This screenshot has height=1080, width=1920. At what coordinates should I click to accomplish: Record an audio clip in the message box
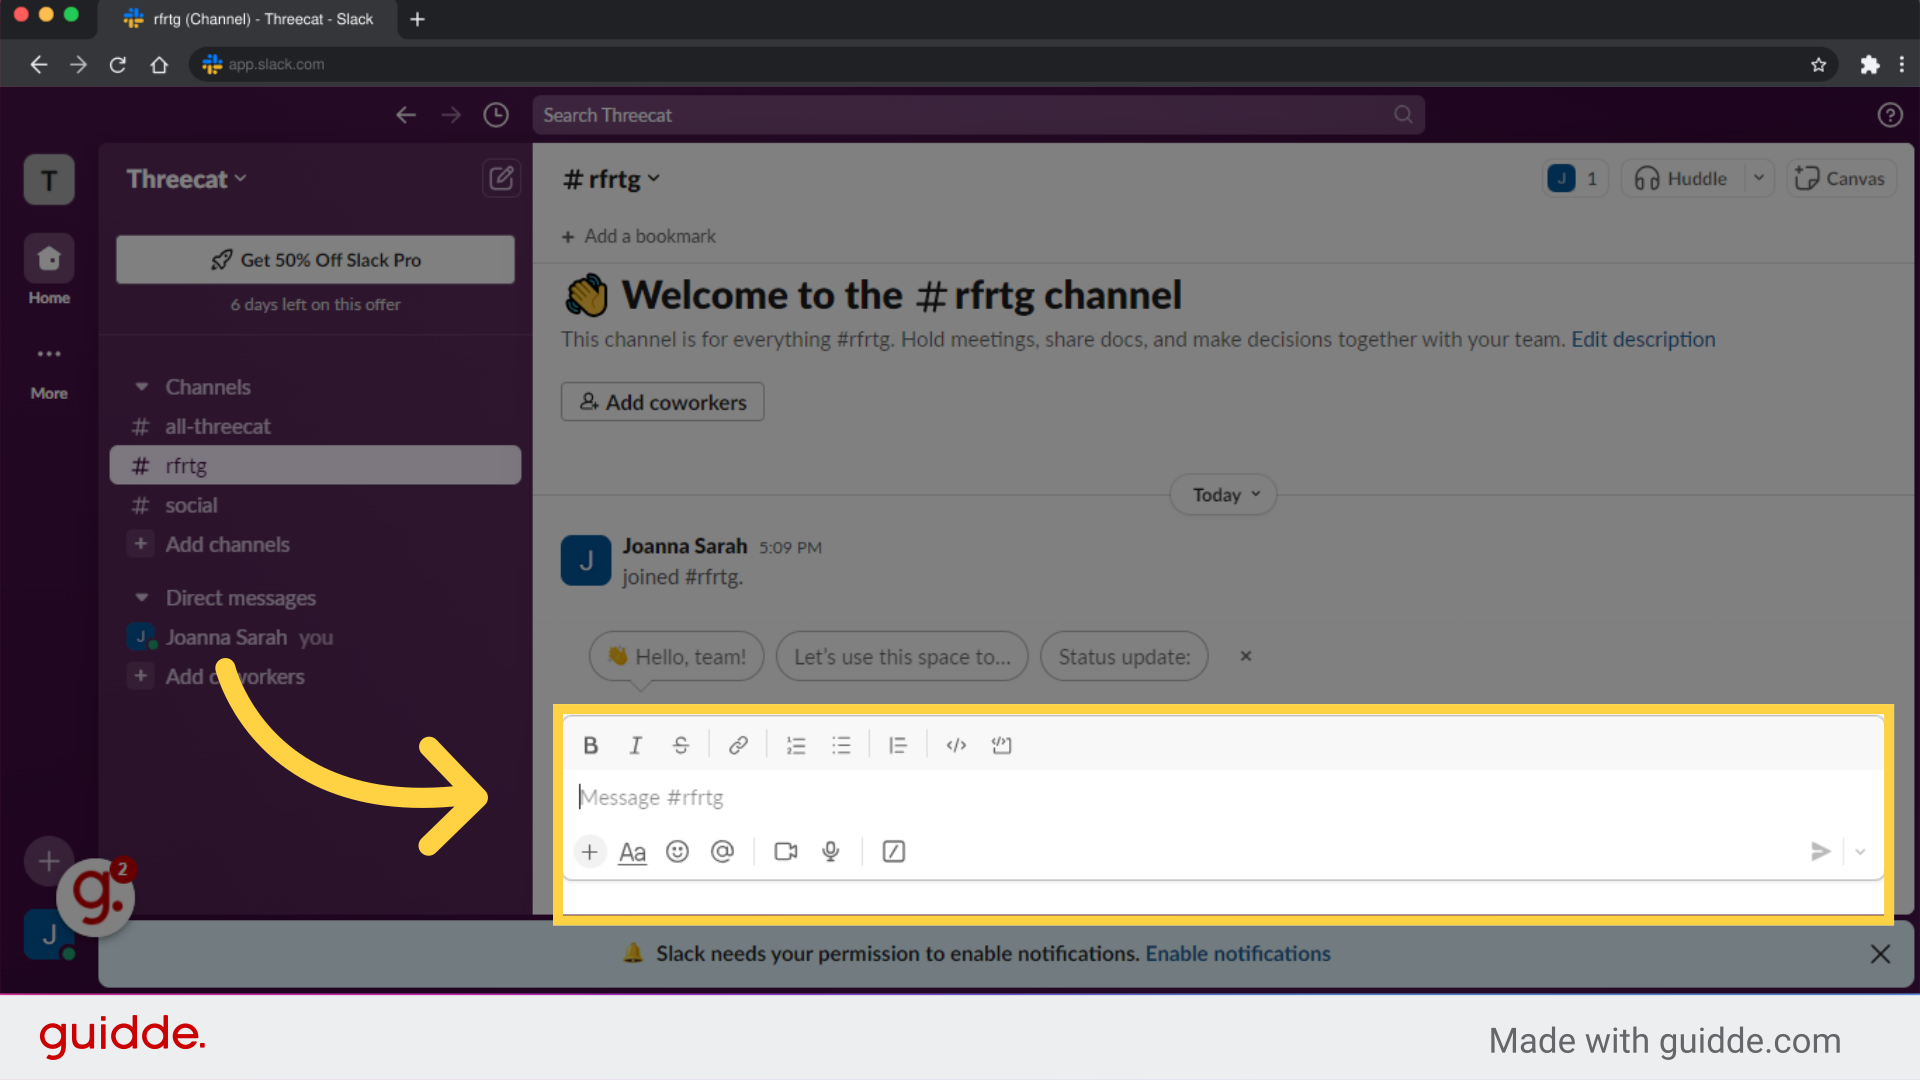point(830,851)
